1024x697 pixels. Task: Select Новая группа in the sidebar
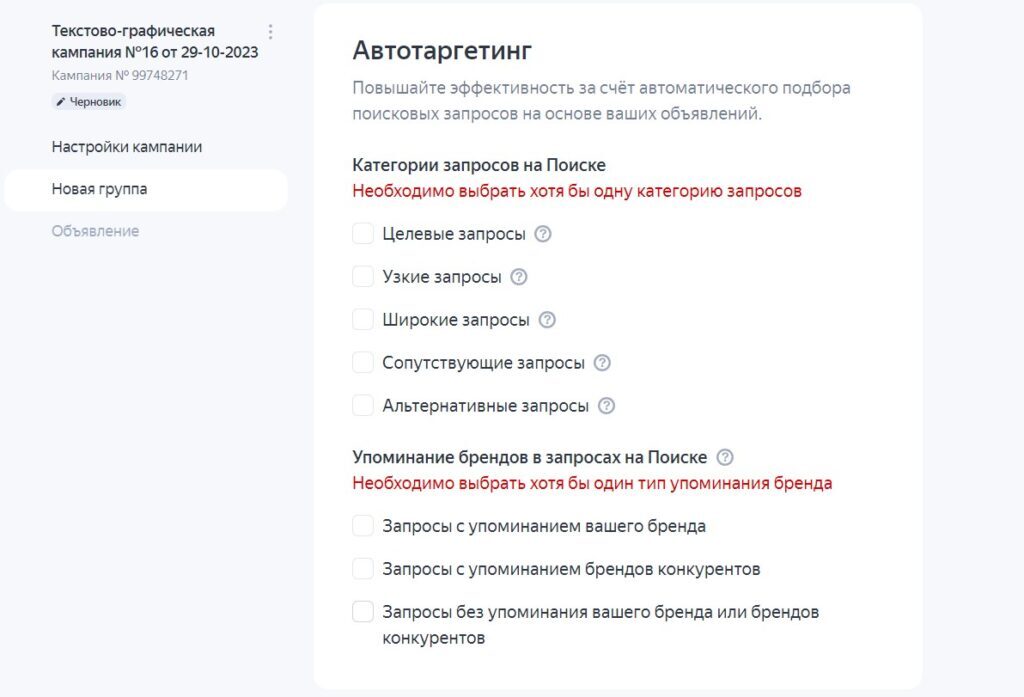[x=100, y=189]
